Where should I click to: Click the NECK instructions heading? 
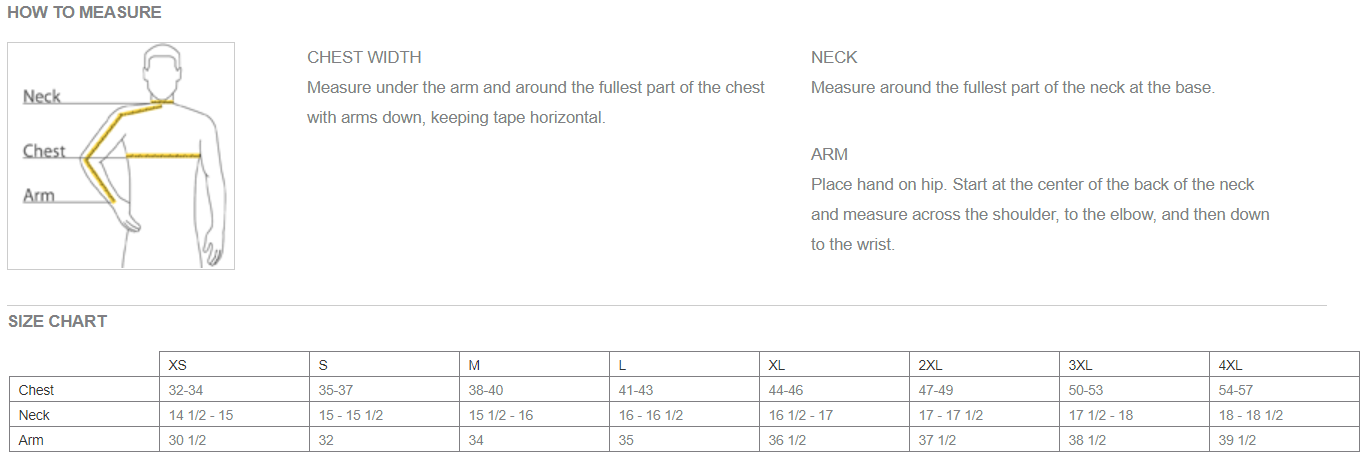click(834, 58)
